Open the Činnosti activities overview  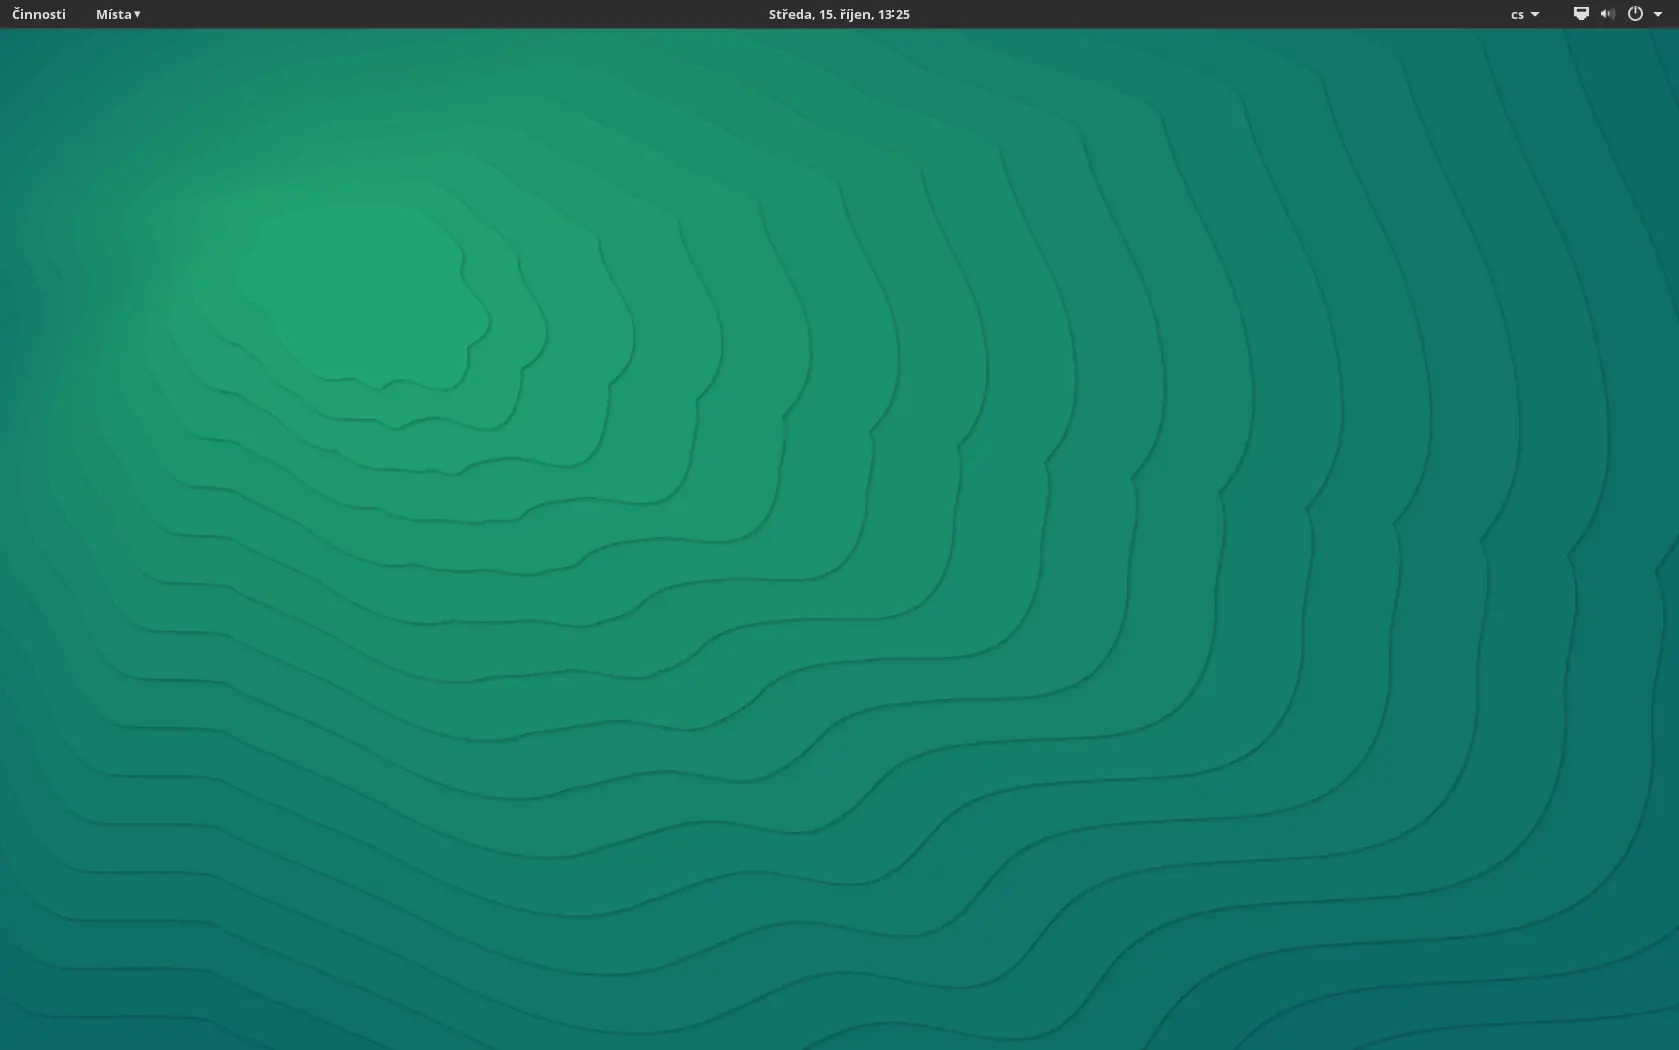39,14
